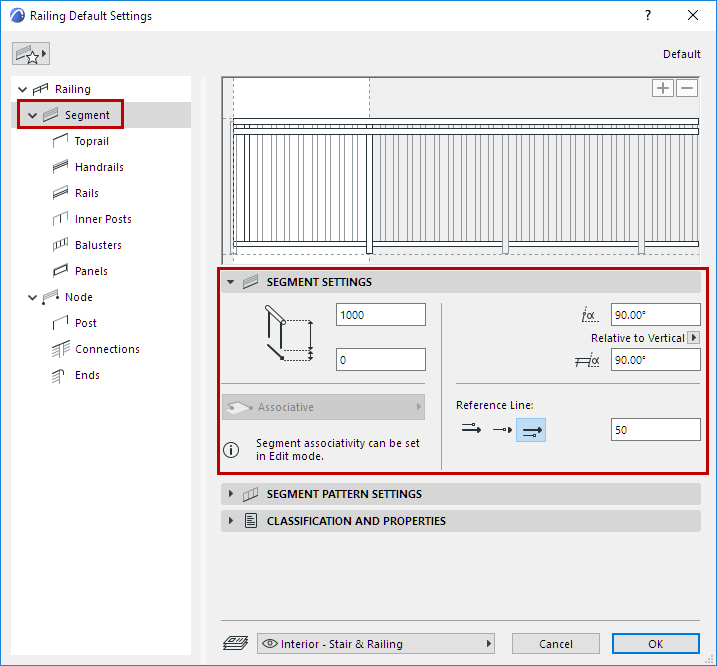Image resolution: width=717 pixels, height=666 pixels.
Task: Zoom in the railing preview
Action: pyautogui.click(x=663, y=88)
